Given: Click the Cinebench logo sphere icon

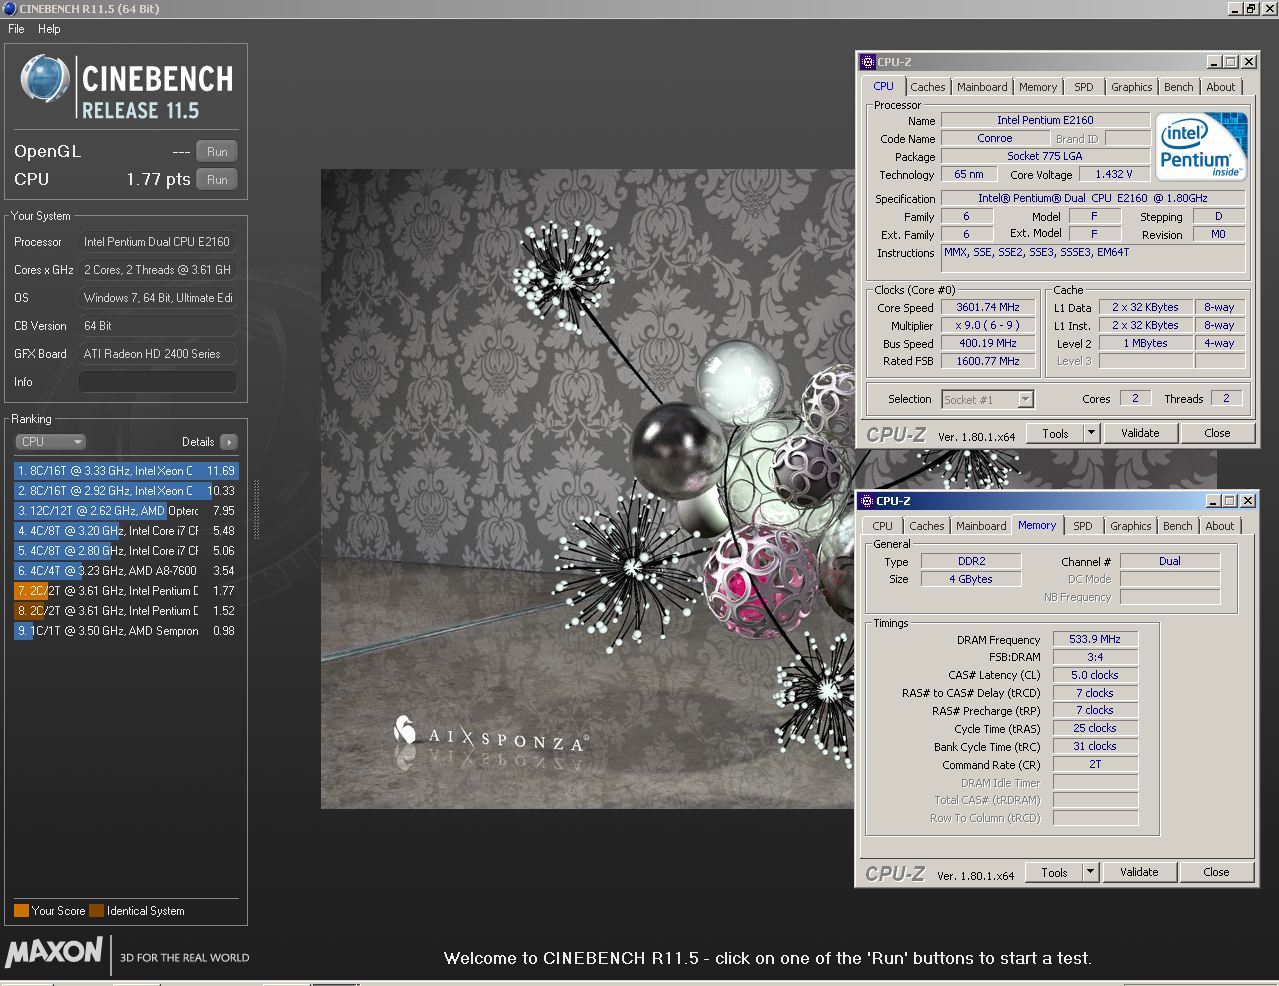Looking at the screenshot, I should click(45, 80).
